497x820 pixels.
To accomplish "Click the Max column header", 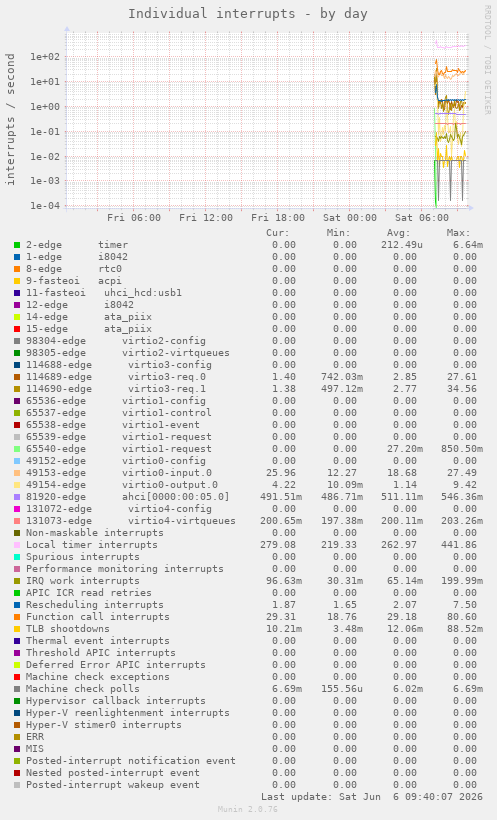I will [458, 233].
